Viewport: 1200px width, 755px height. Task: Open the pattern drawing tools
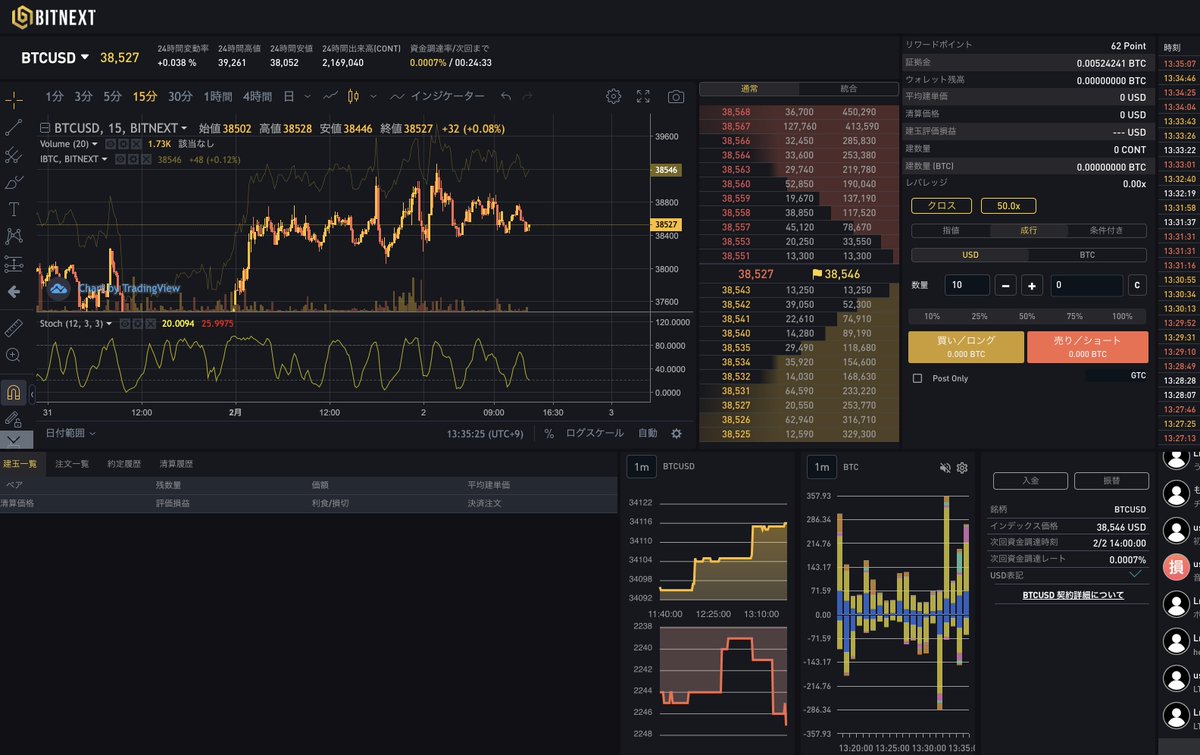point(14,236)
